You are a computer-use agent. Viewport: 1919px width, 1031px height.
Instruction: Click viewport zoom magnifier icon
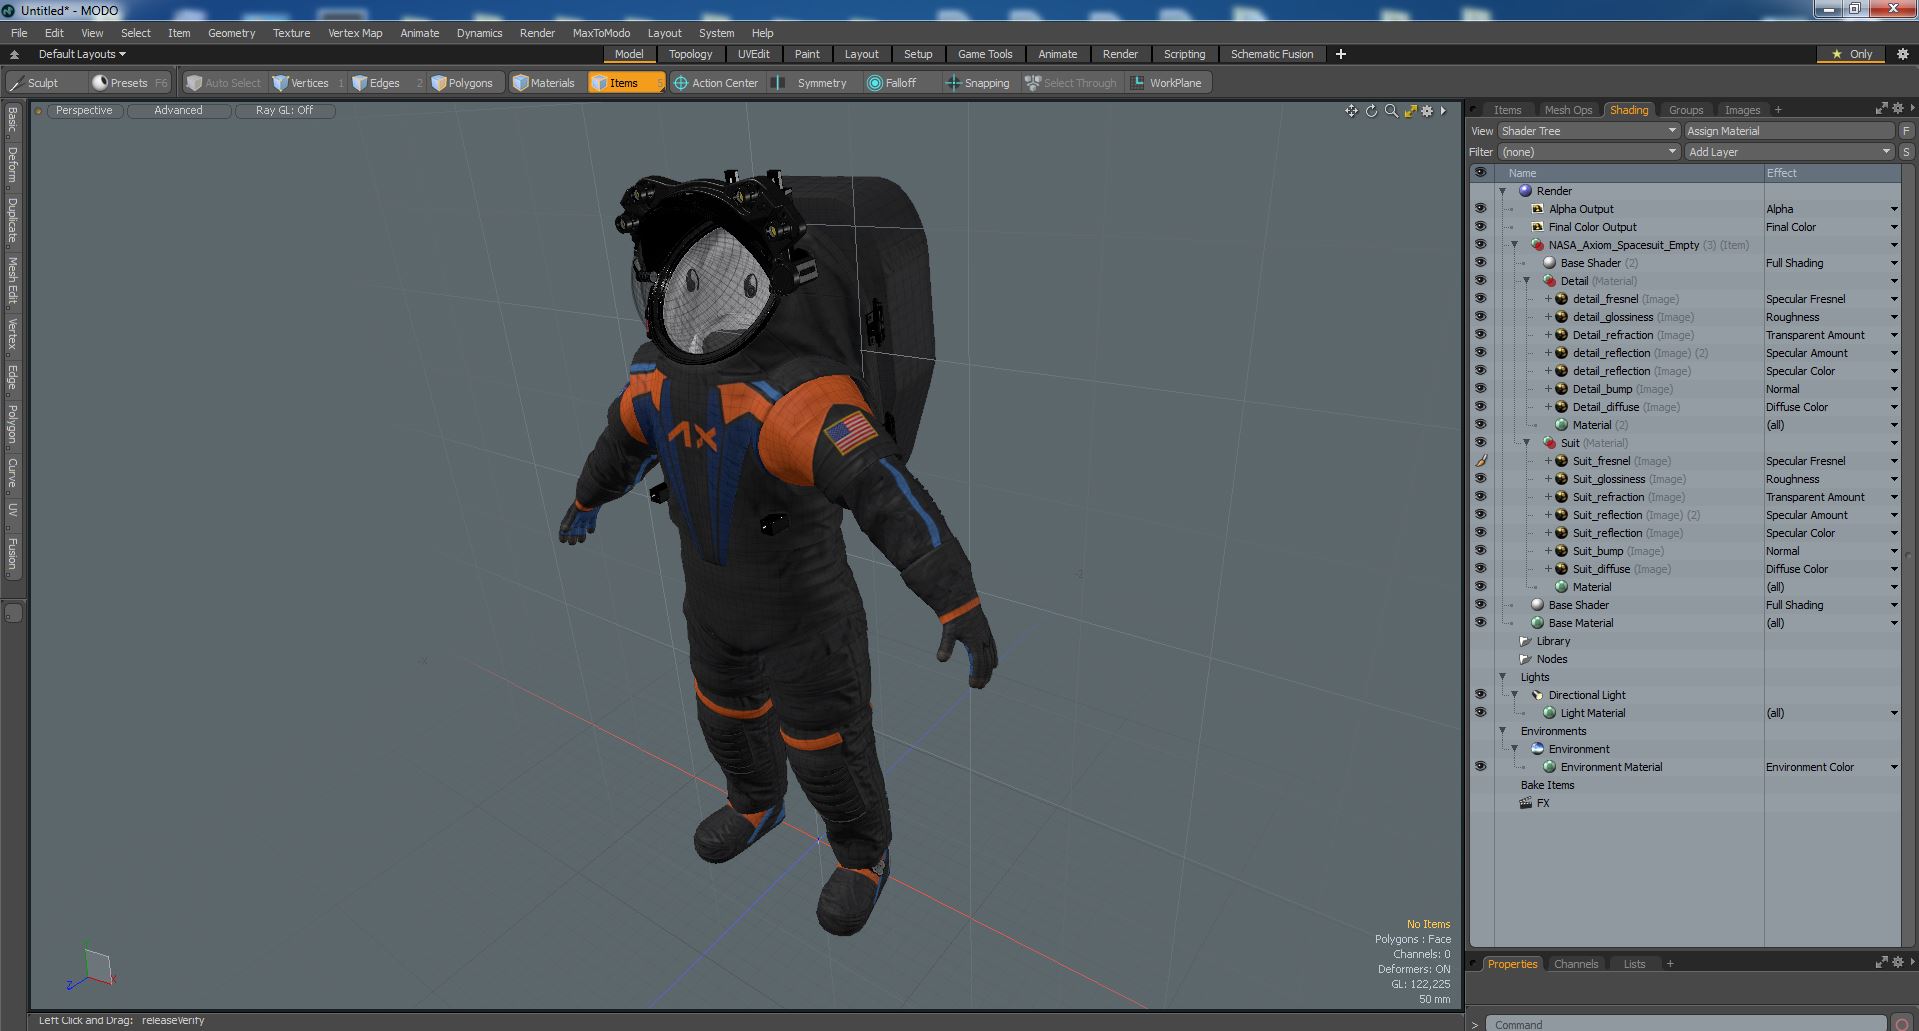point(1391,111)
